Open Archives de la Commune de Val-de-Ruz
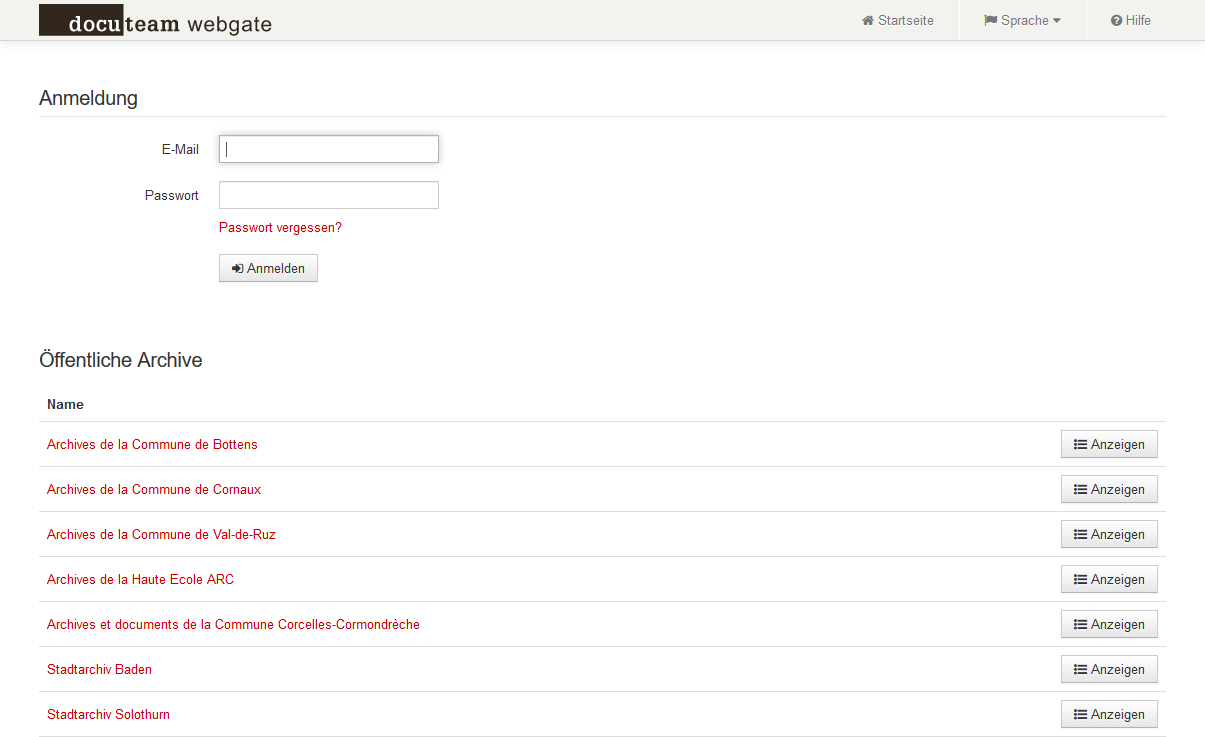This screenshot has height=737, width=1205. 161,534
